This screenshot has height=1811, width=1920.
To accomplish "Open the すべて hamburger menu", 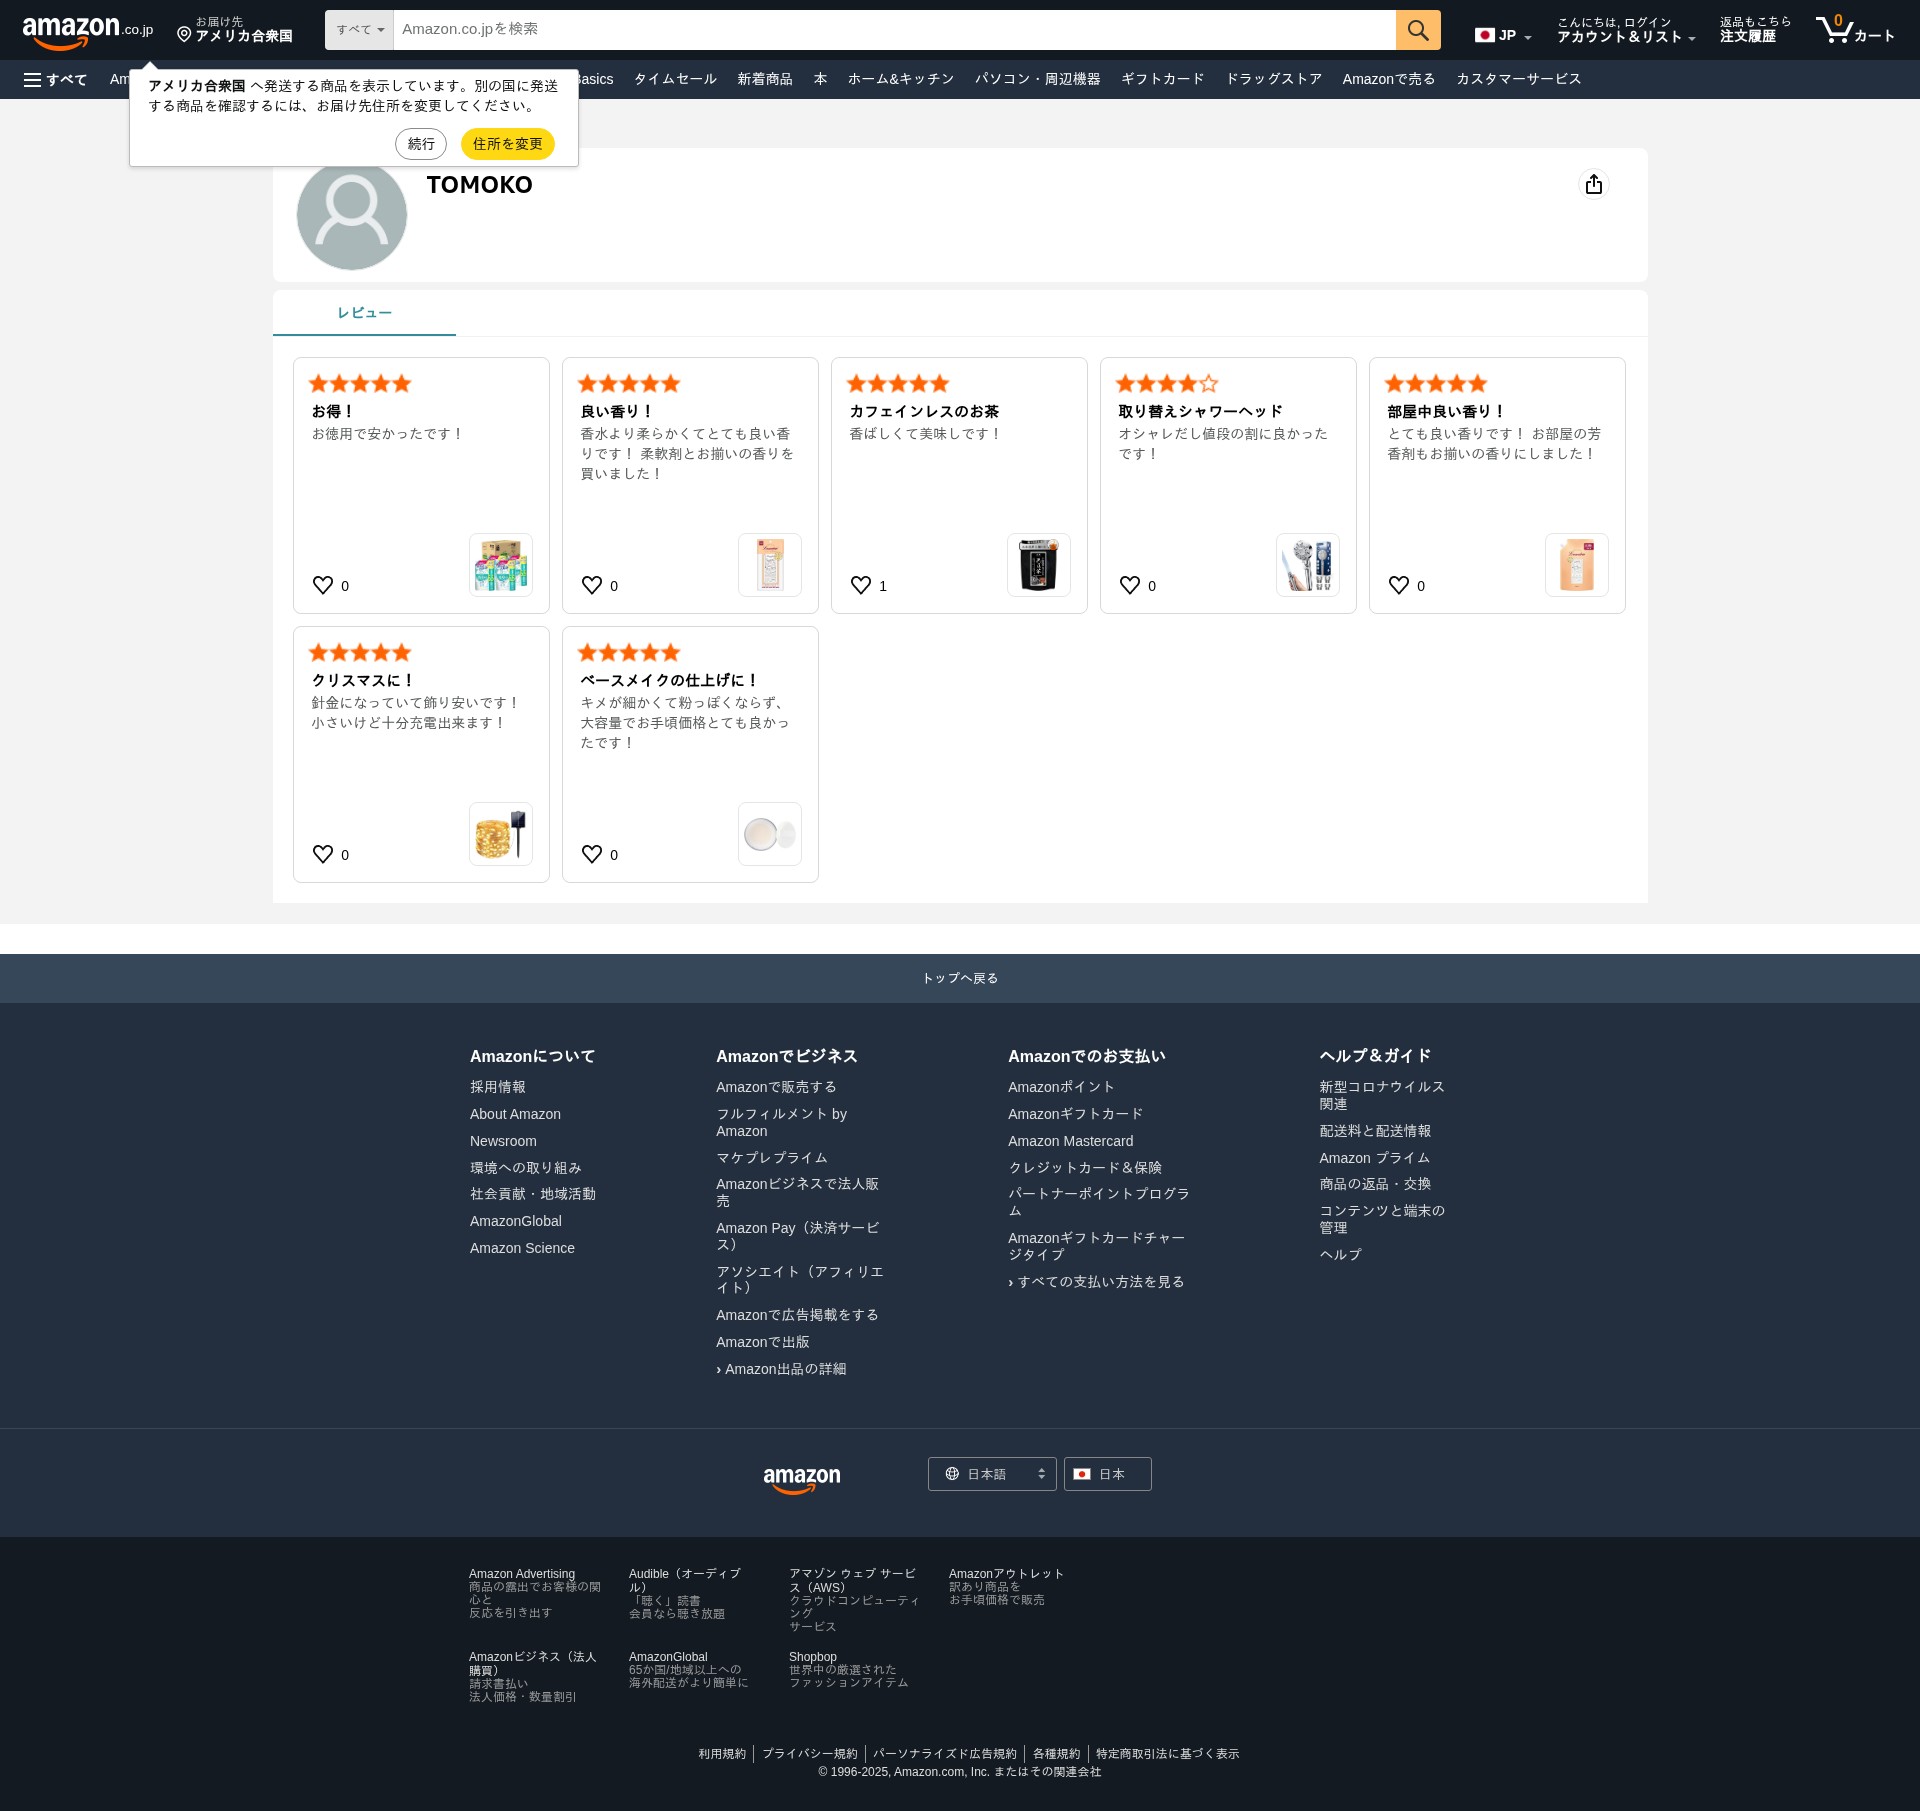I will [x=56, y=79].
